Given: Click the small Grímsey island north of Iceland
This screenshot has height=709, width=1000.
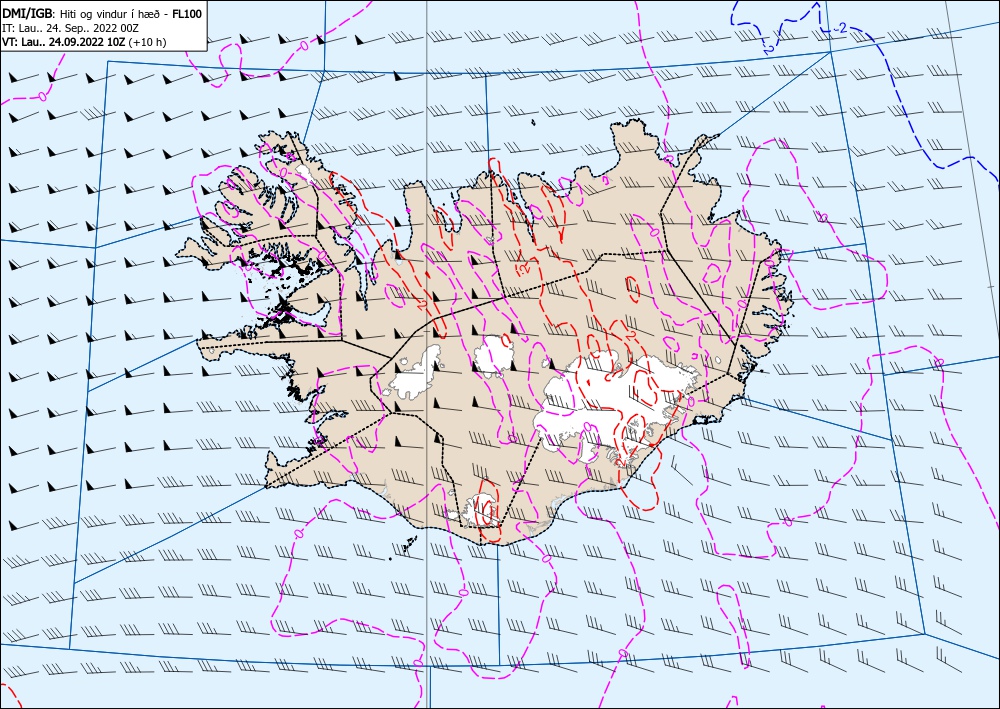Looking at the screenshot, I should coord(533,123).
